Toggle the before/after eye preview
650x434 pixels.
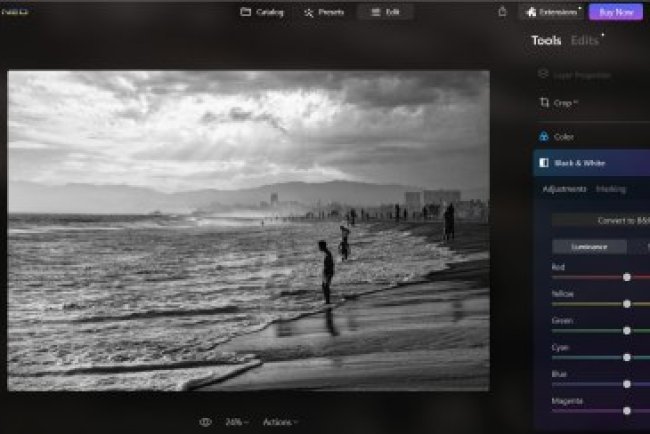point(205,422)
